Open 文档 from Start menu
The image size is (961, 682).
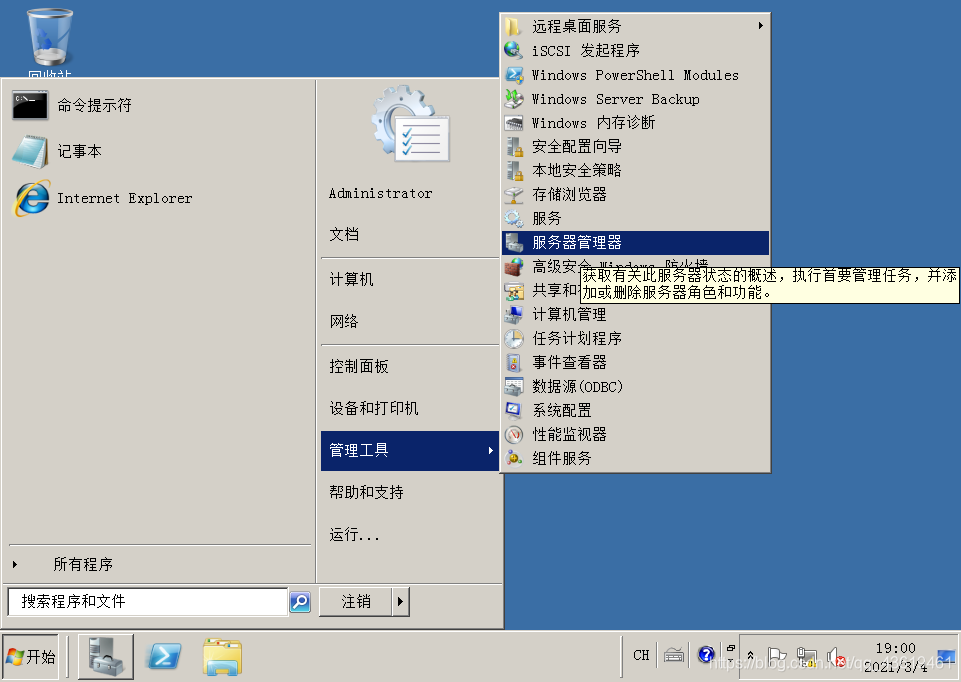point(344,235)
